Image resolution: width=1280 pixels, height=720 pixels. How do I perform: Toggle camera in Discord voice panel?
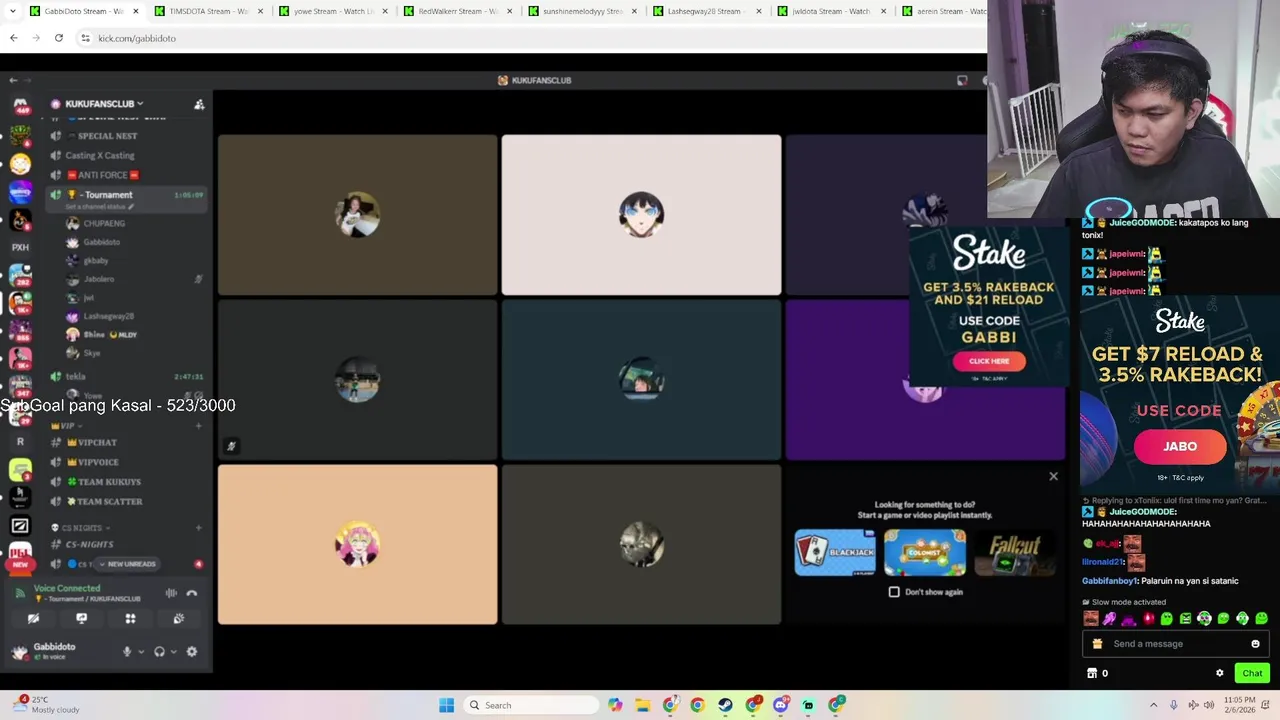click(x=33, y=619)
